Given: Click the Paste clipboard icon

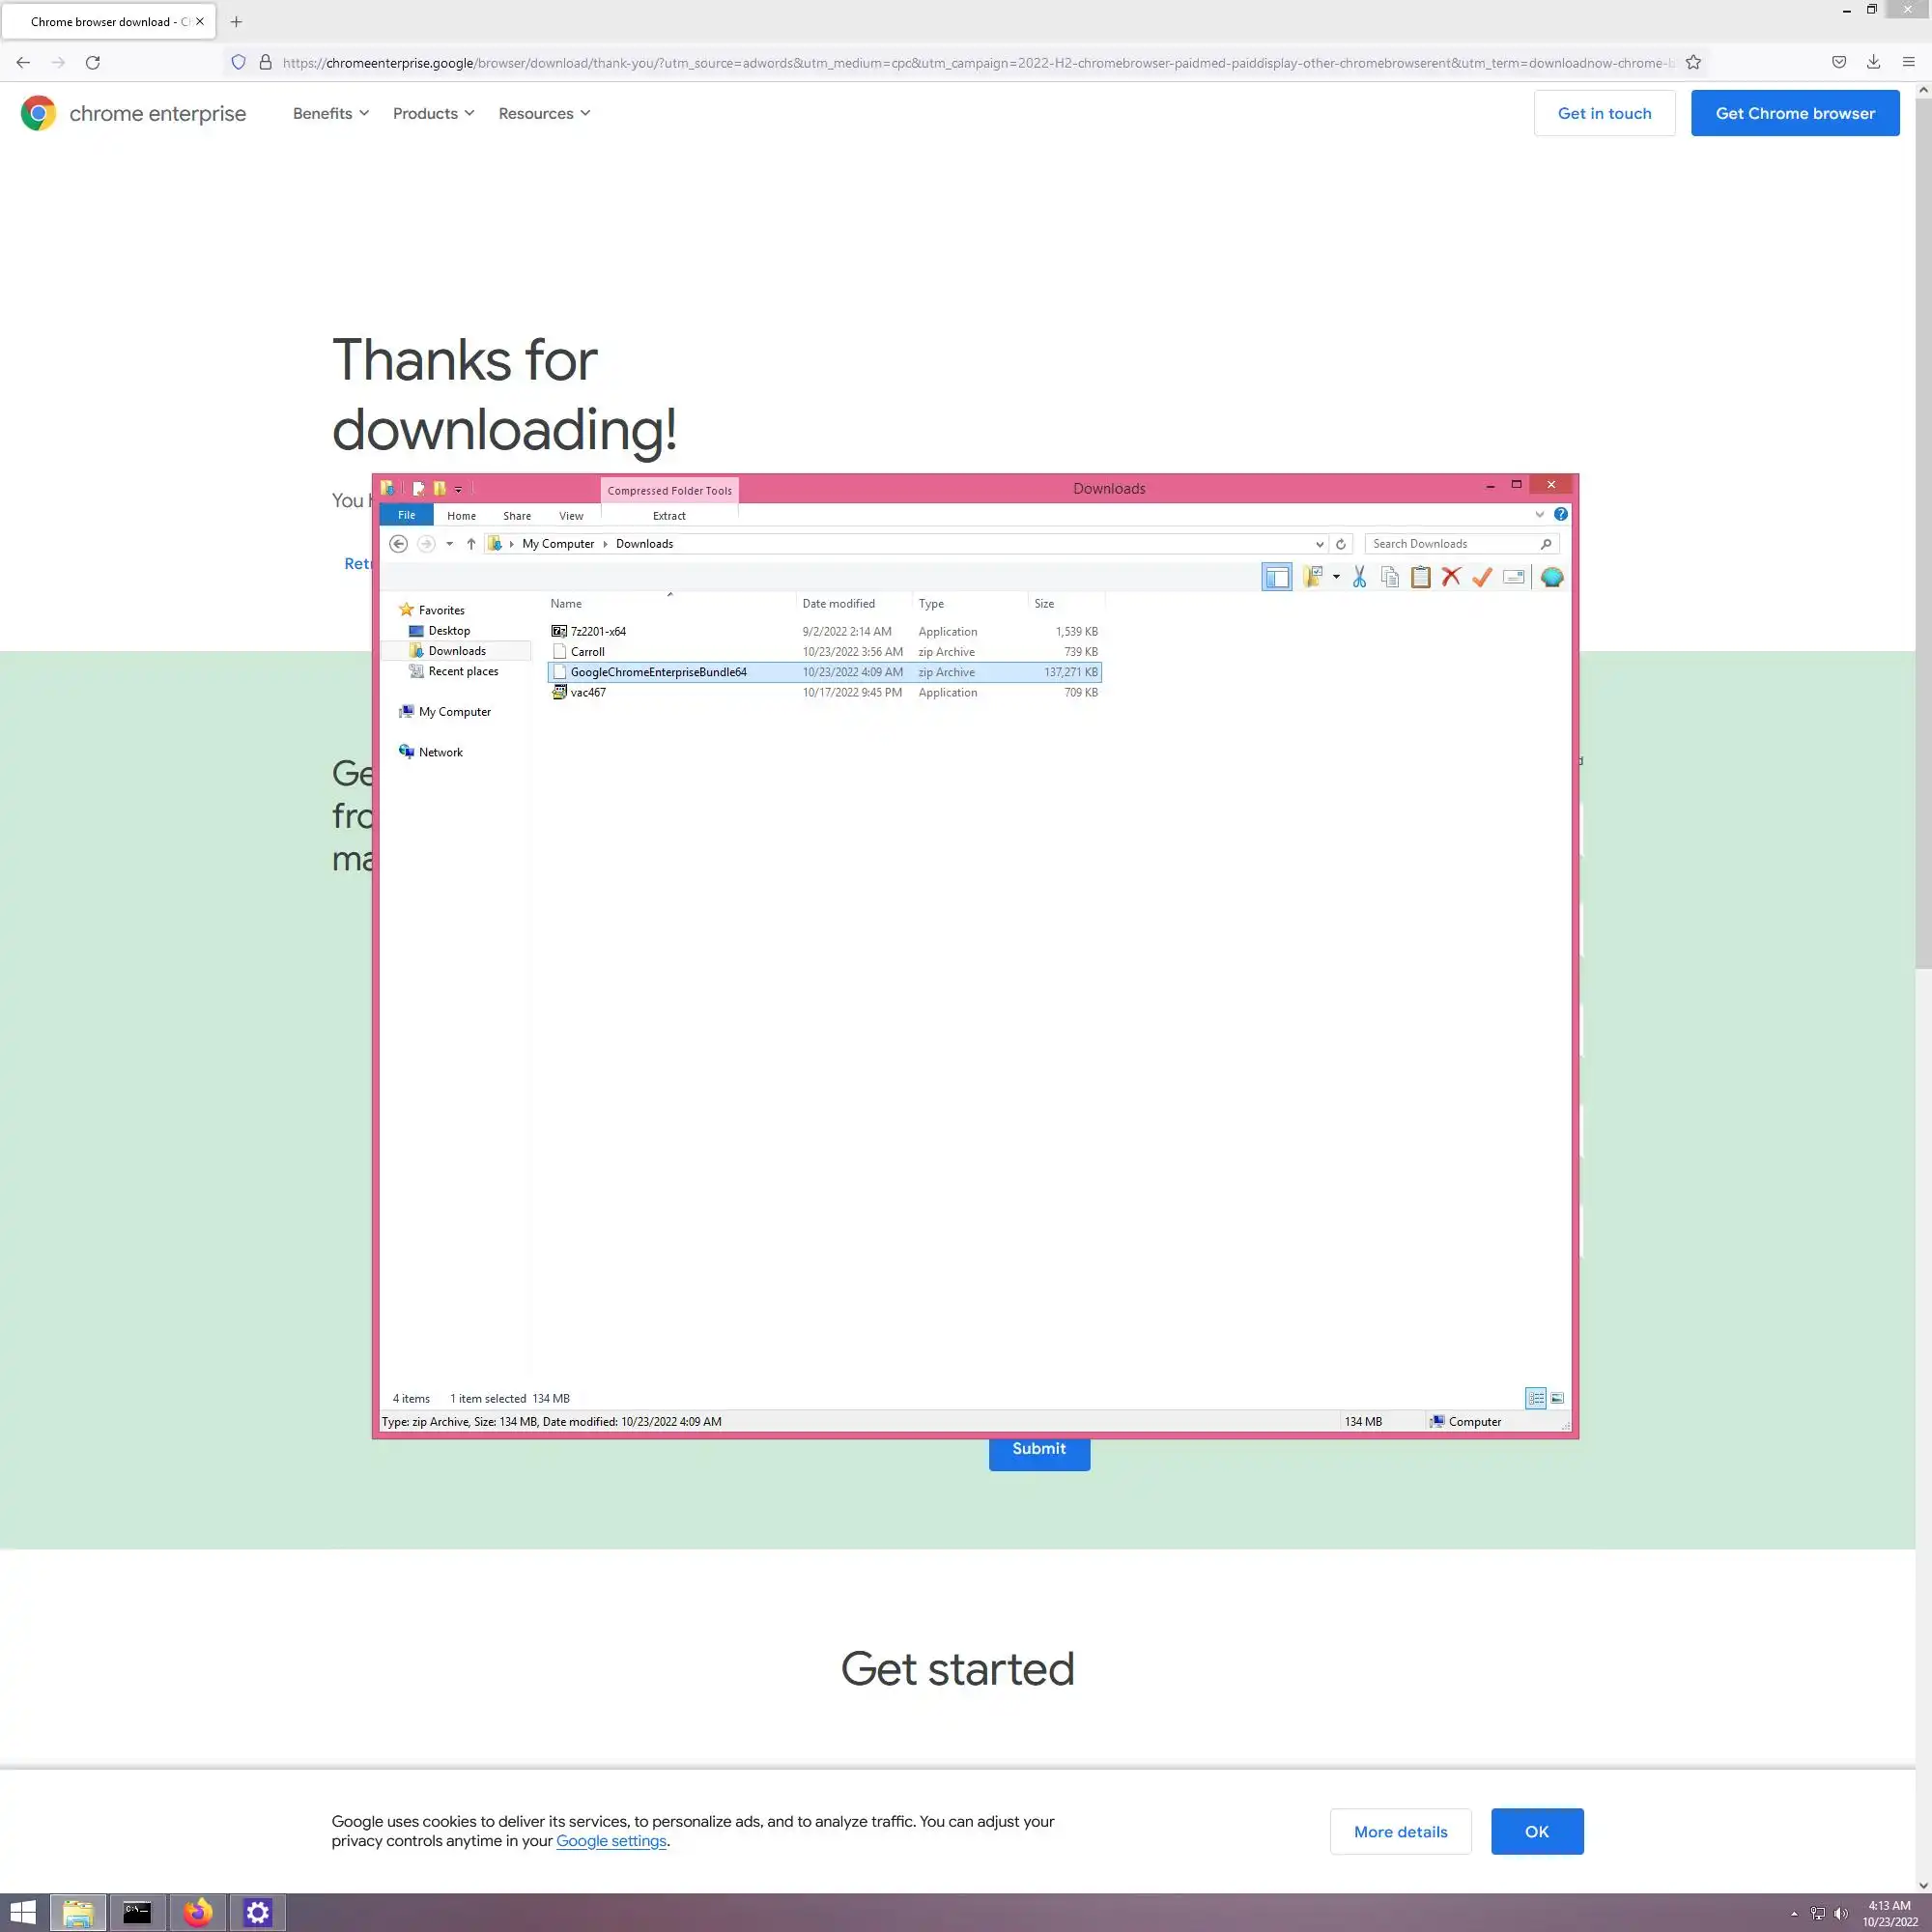Looking at the screenshot, I should [1420, 577].
